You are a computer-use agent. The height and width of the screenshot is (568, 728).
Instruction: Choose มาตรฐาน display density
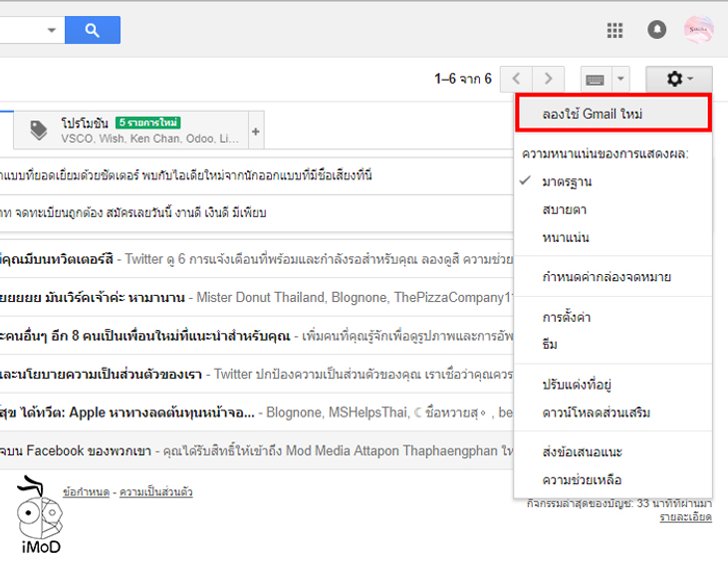pyautogui.click(x=613, y=182)
